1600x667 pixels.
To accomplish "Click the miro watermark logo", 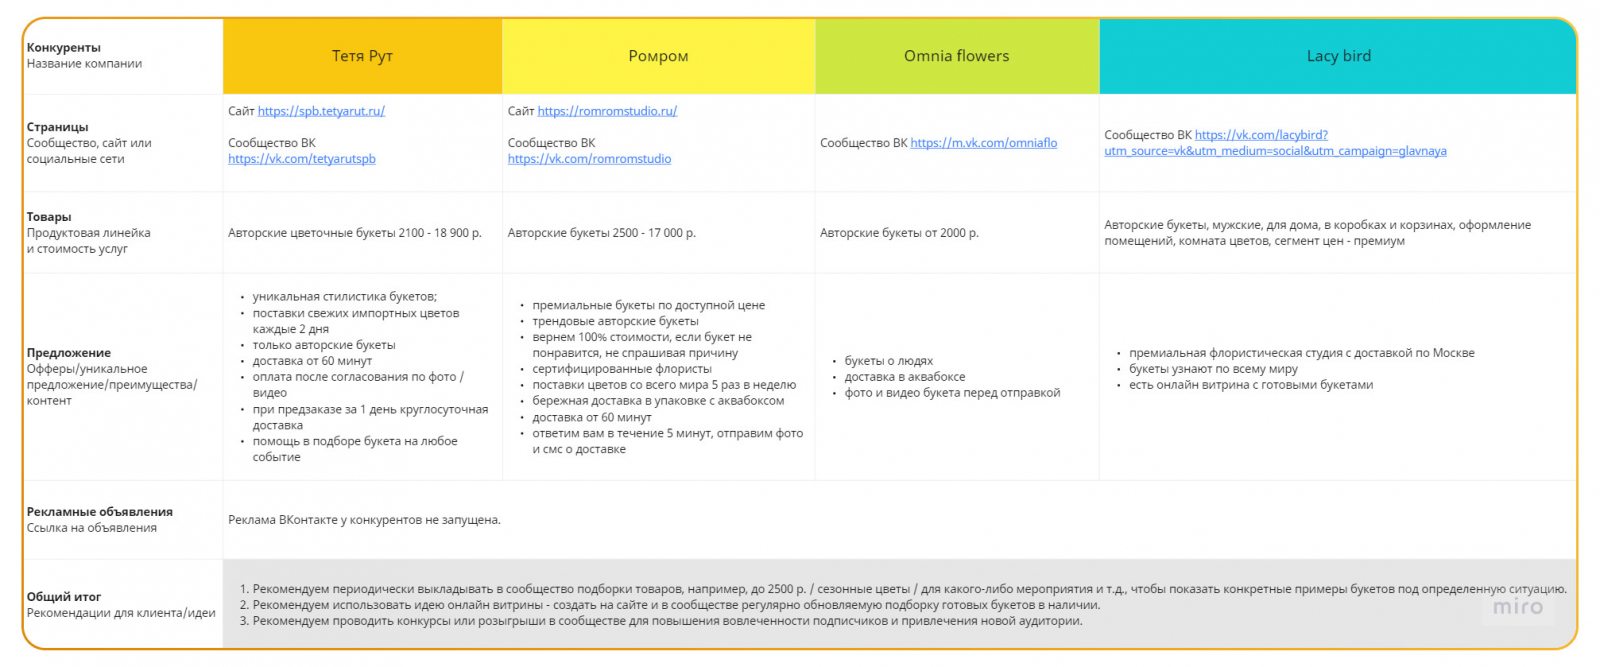I will pyautogui.click(x=1518, y=607).
